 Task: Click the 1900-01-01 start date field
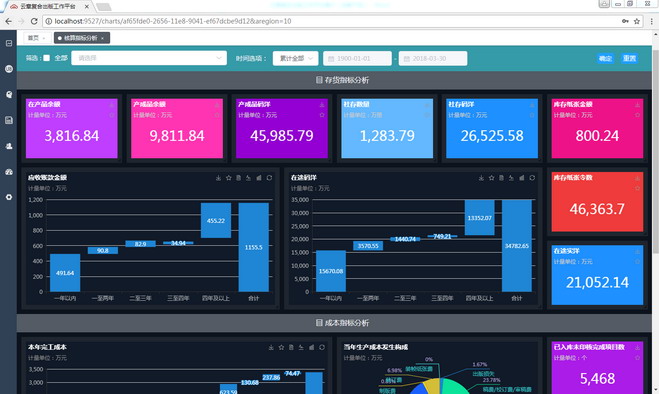pyautogui.click(x=357, y=58)
